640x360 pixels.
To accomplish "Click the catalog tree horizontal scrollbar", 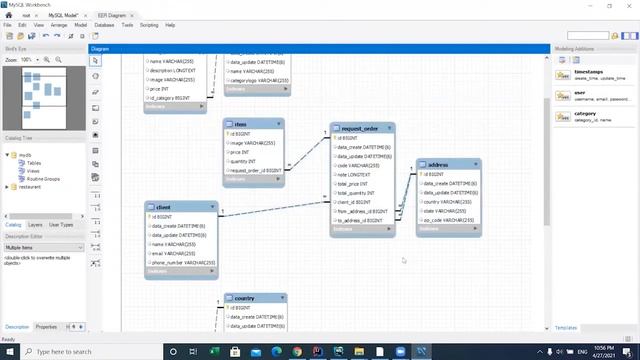I will coord(41,216).
